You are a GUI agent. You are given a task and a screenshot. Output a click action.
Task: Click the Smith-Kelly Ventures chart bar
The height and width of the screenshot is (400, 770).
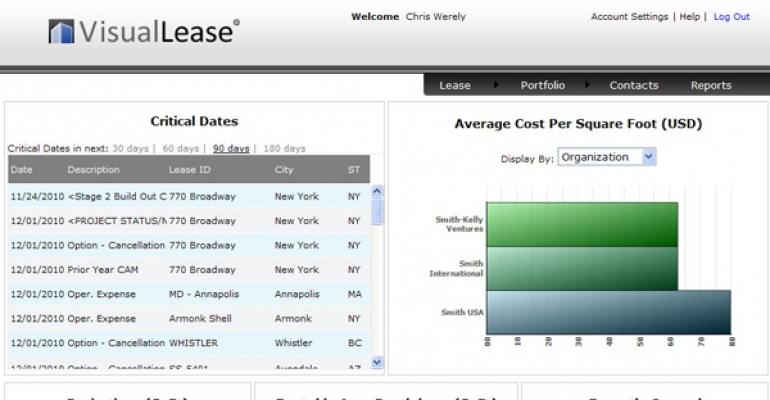(582, 224)
